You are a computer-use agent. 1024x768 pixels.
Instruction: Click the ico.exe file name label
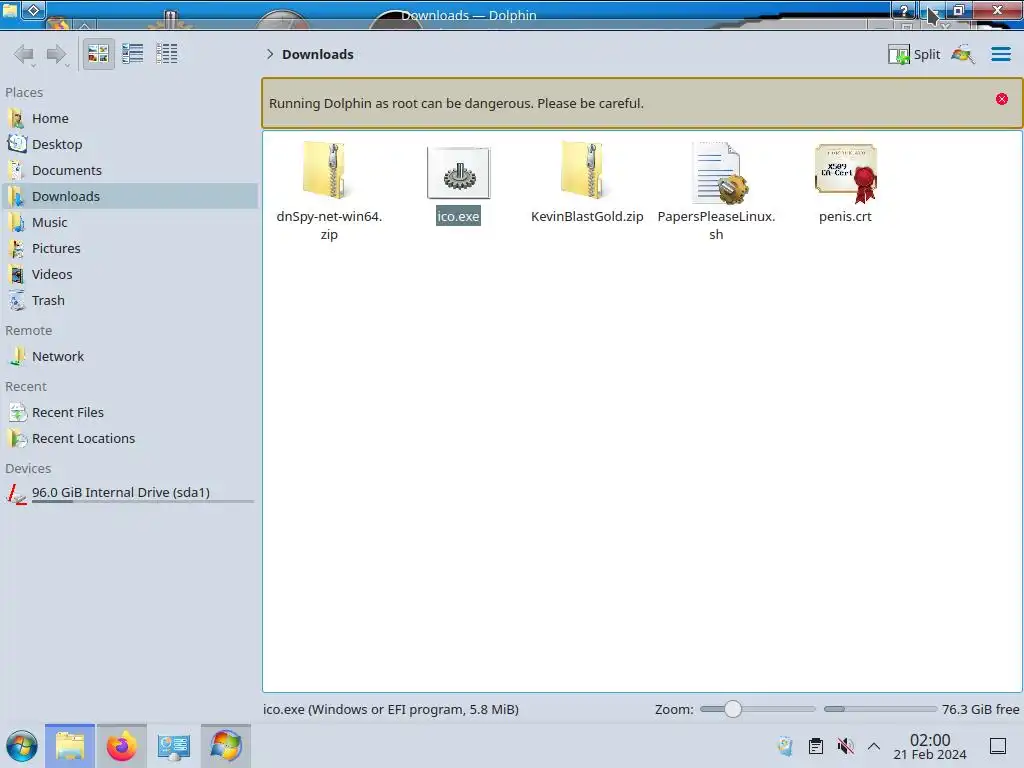458,216
